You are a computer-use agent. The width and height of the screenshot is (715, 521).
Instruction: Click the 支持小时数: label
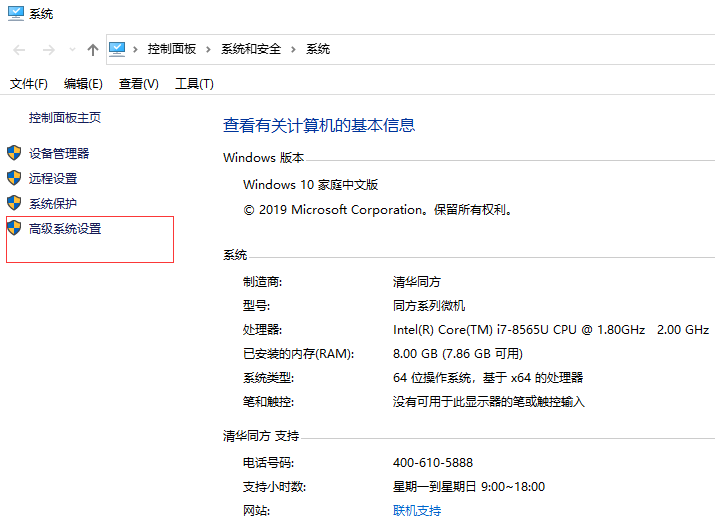(275, 487)
